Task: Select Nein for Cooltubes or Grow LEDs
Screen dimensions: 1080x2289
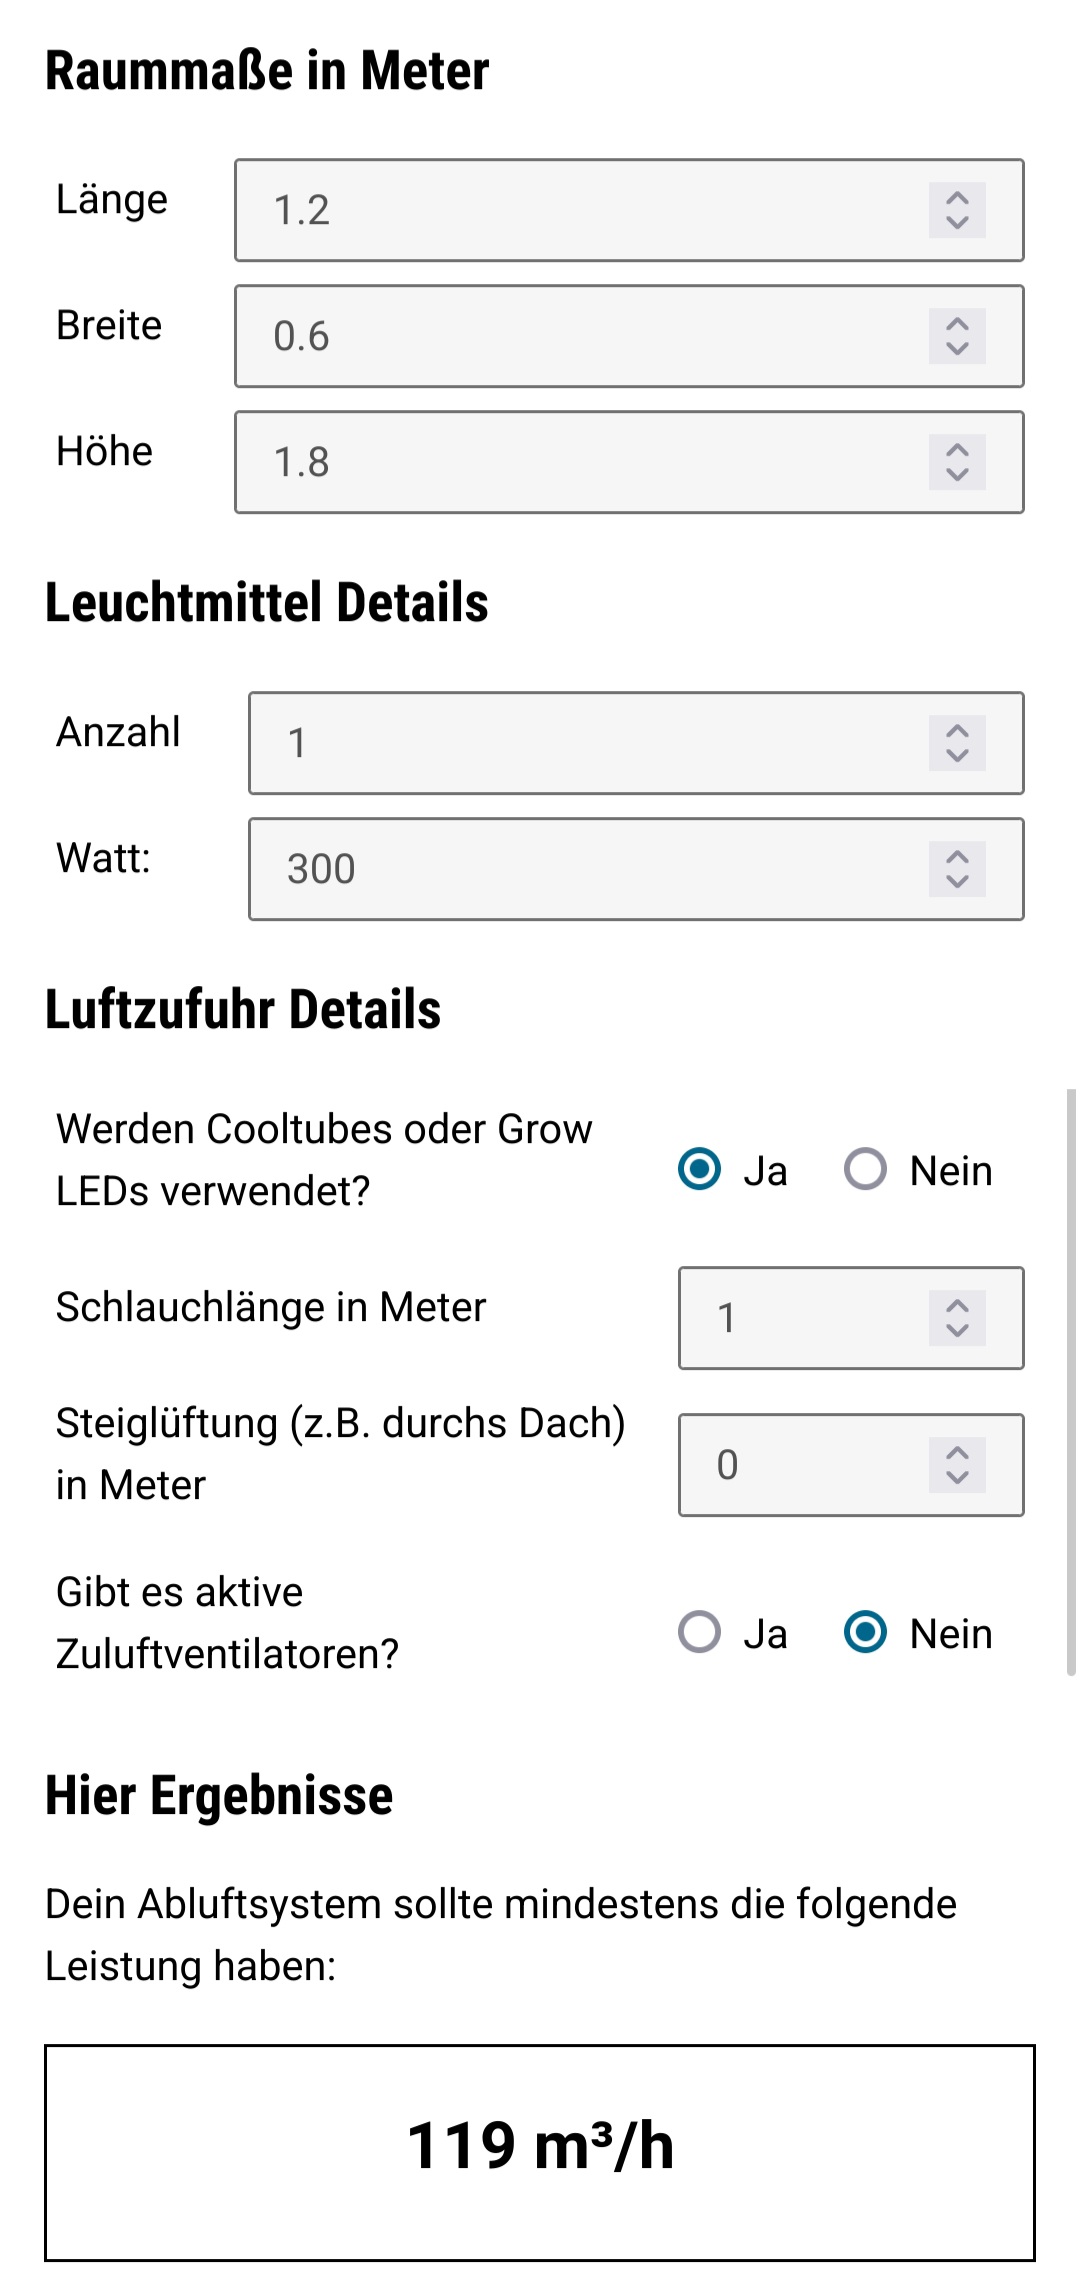Action: click(865, 1169)
